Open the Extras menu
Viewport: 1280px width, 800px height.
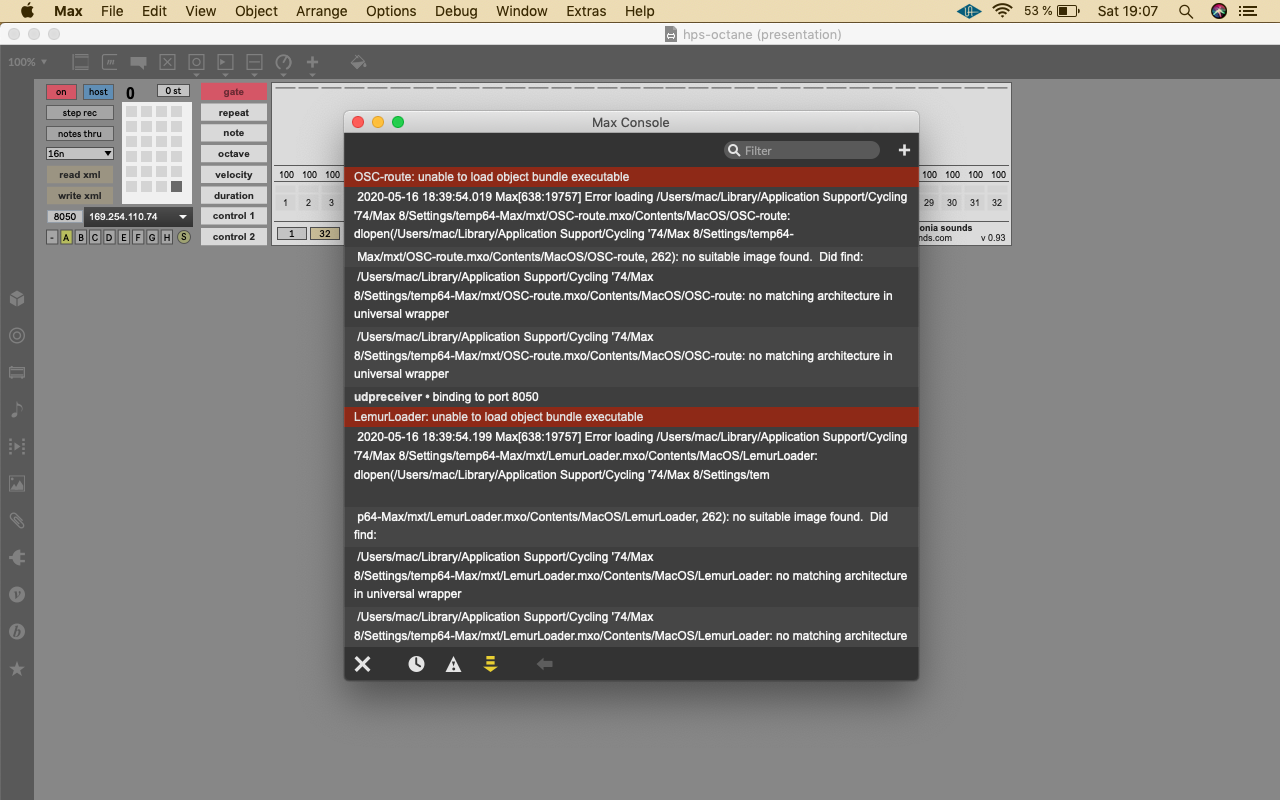tap(586, 11)
